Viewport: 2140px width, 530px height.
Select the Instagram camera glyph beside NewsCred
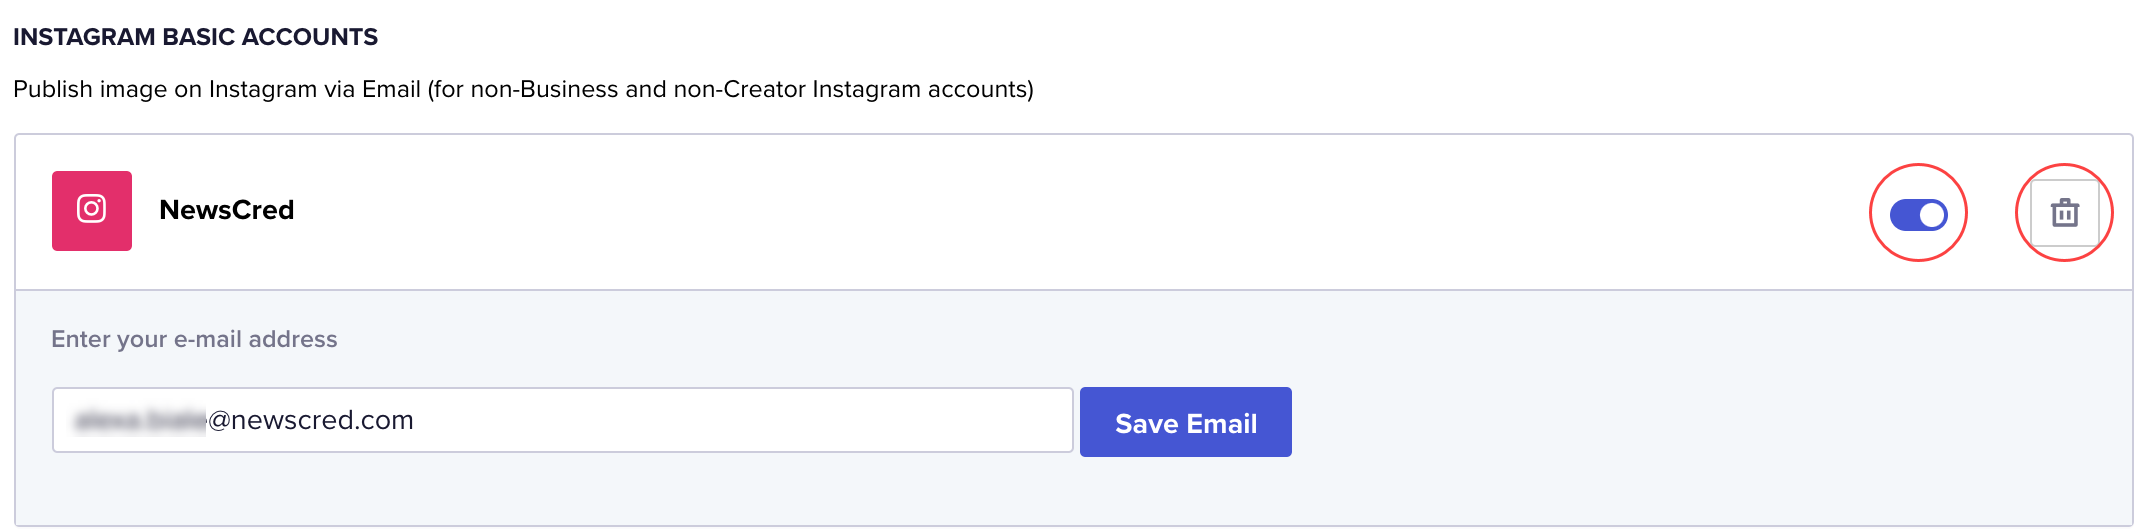(x=92, y=209)
